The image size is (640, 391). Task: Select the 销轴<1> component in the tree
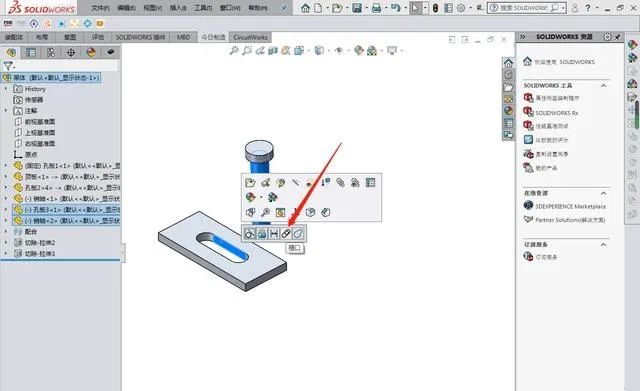pyautogui.click(x=66, y=198)
